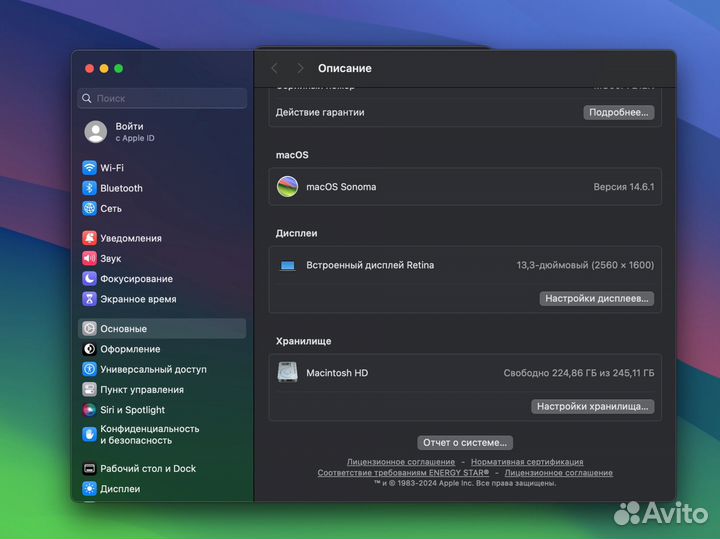Click the Описание window title
This screenshot has height=539, width=720.
(345, 68)
